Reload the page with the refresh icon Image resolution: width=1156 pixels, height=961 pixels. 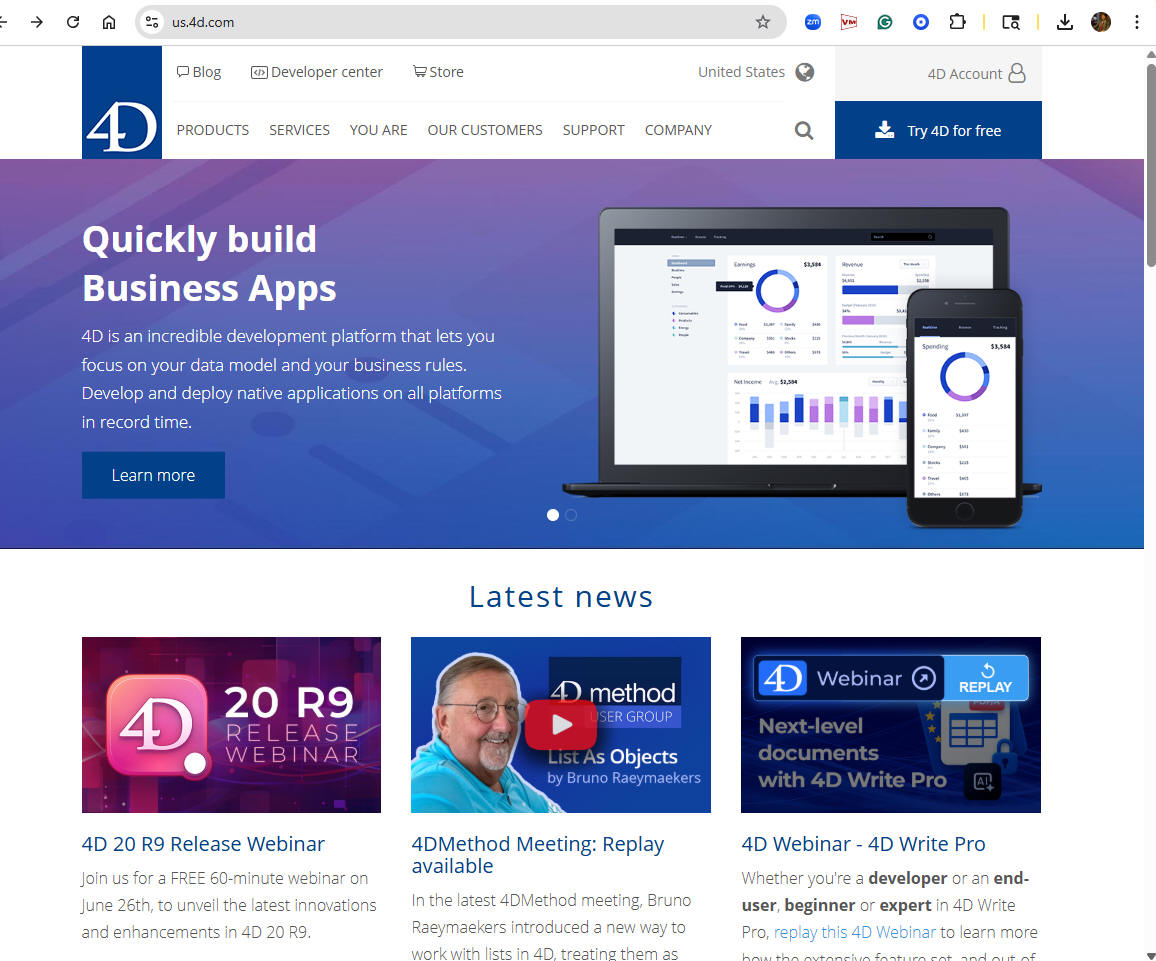point(72,22)
